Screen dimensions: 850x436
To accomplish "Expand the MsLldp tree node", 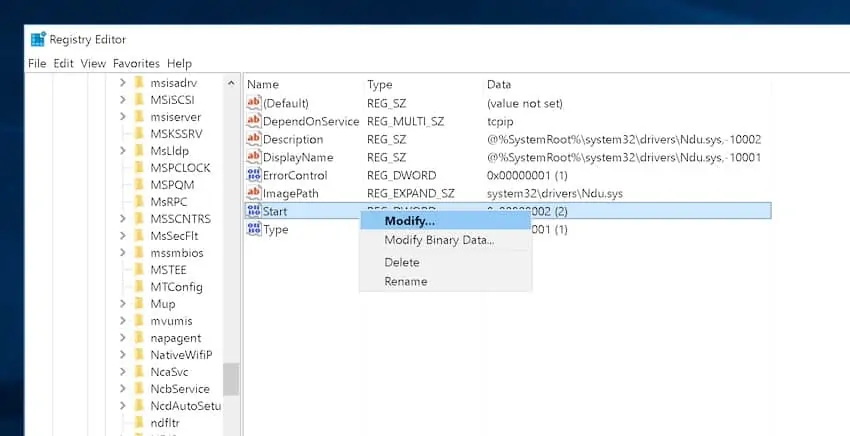I will pyautogui.click(x=123, y=150).
